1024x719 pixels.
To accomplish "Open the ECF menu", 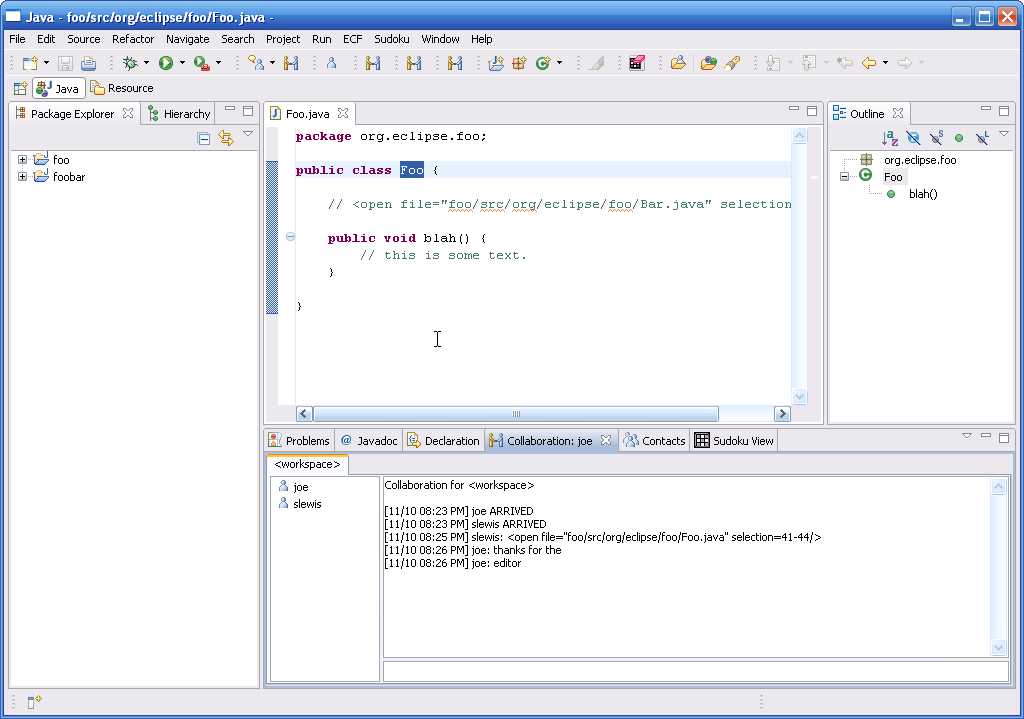I will pyautogui.click(x=353, y=39).
